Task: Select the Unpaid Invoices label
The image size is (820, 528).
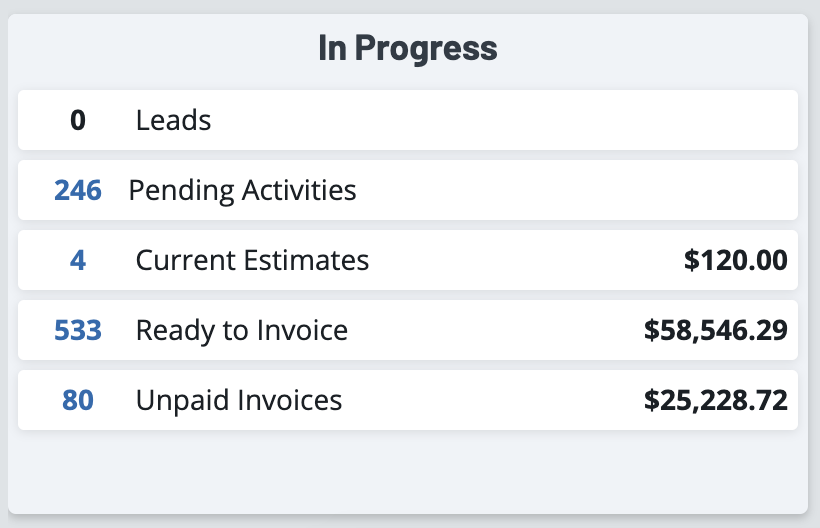Action: pos(239,401)
